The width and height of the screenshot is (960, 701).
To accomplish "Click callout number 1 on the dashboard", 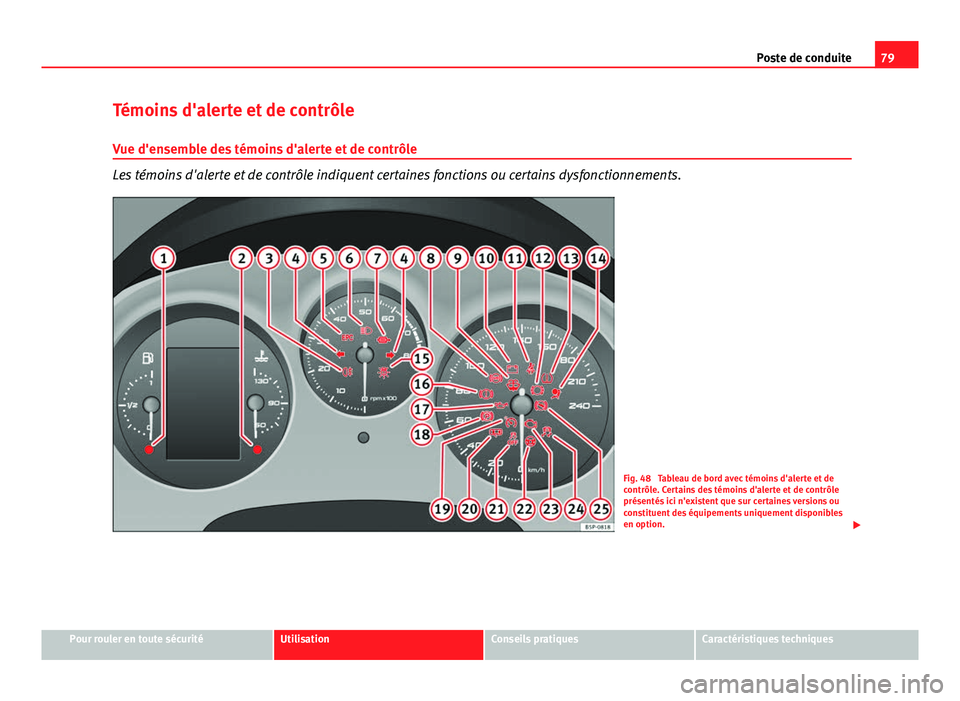I will click(163, 258).
